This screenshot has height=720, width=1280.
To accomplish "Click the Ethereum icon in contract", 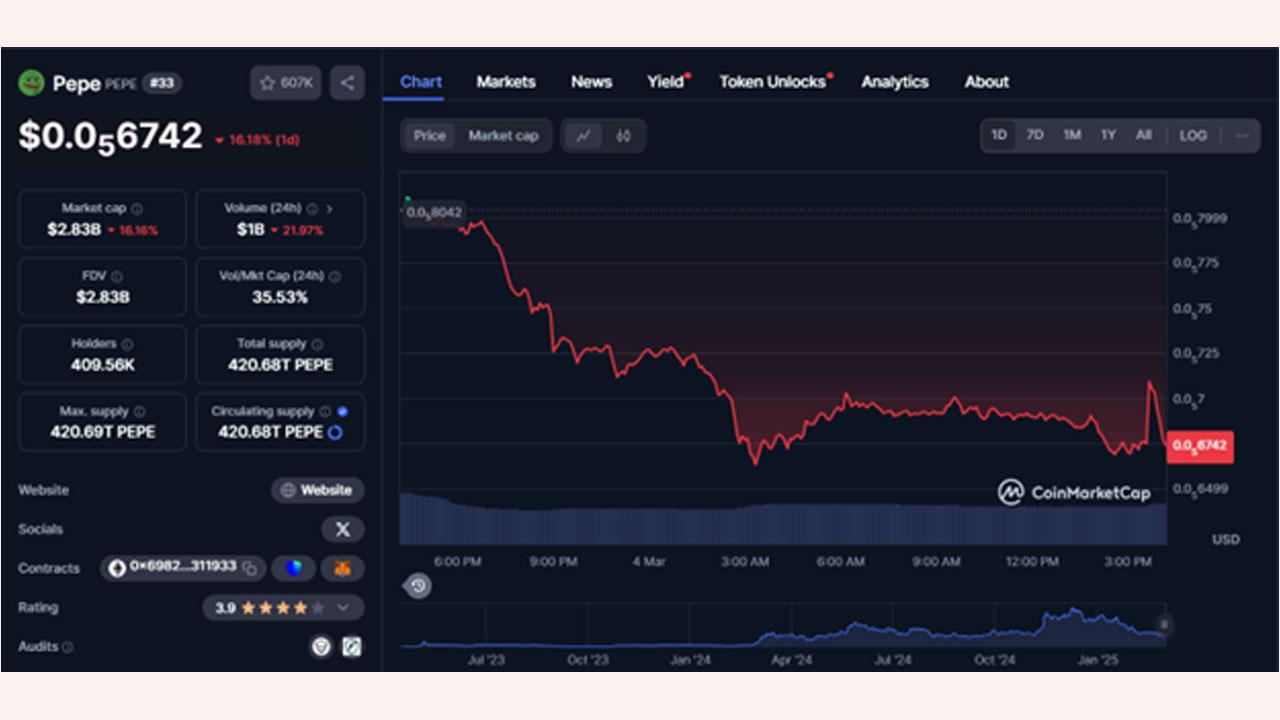I will (118, 568).
